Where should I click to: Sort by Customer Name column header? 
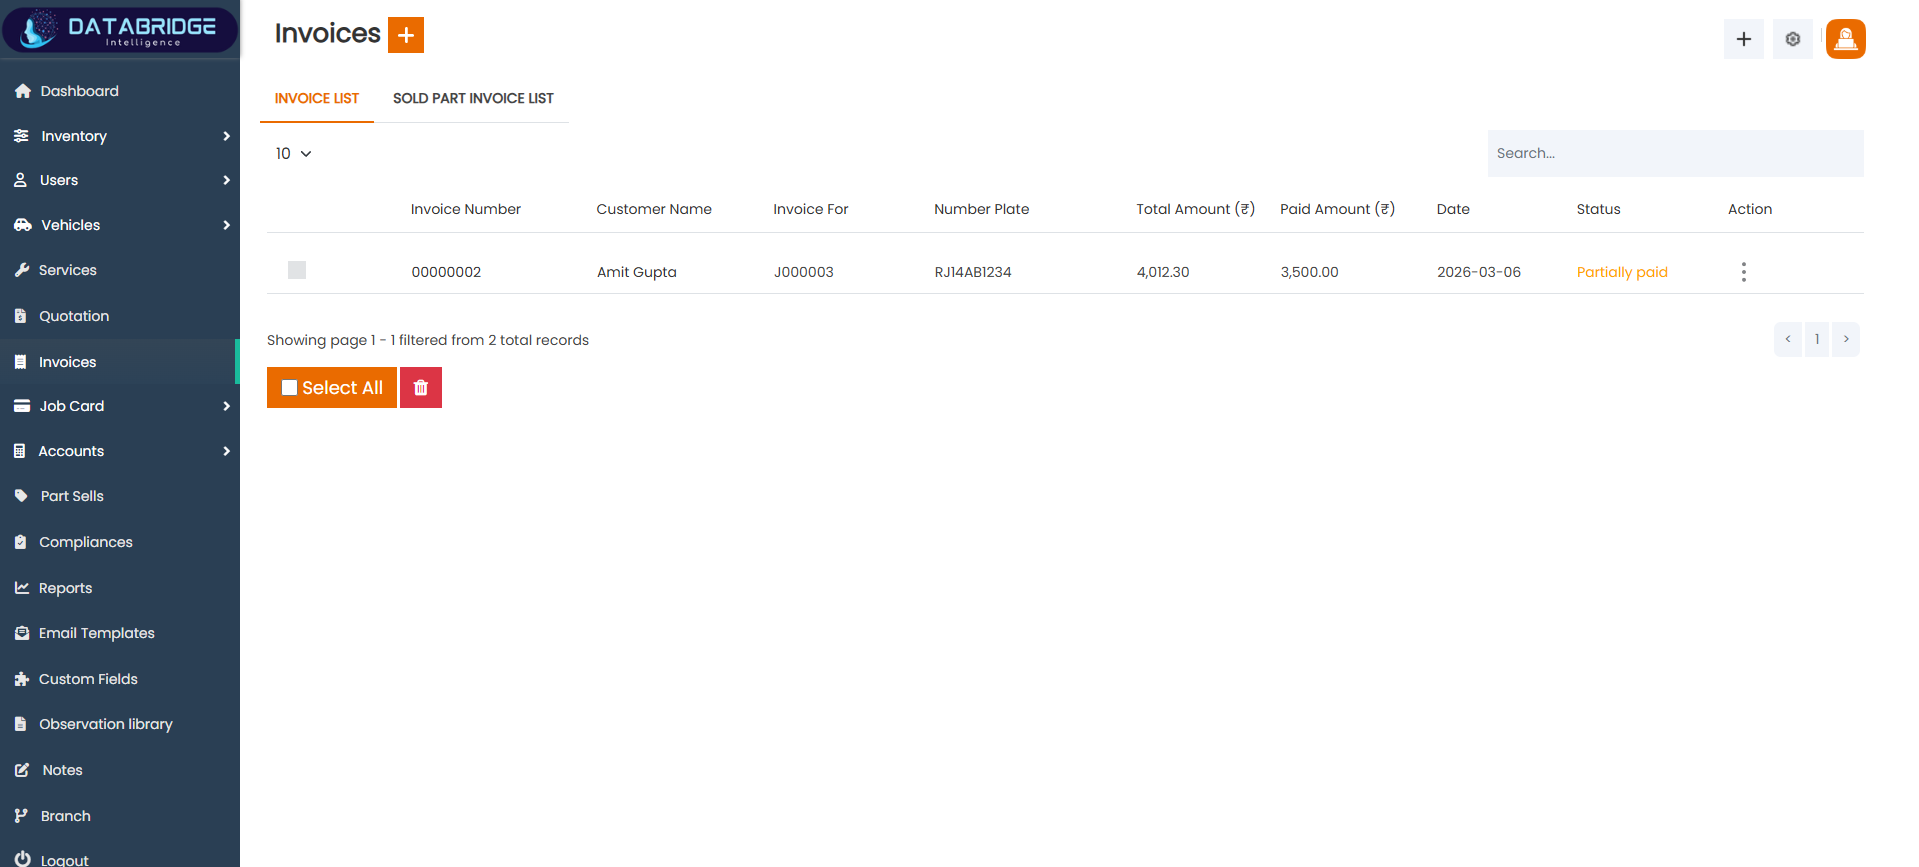654,209
